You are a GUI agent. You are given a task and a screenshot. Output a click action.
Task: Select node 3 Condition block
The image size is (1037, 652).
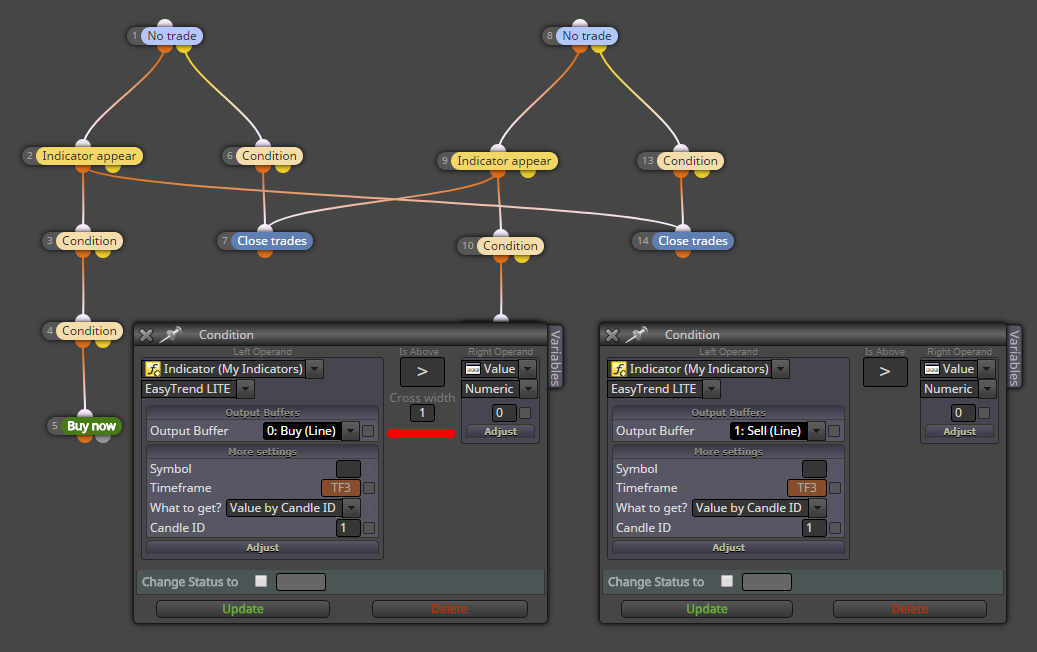click(x=89, y=241)
